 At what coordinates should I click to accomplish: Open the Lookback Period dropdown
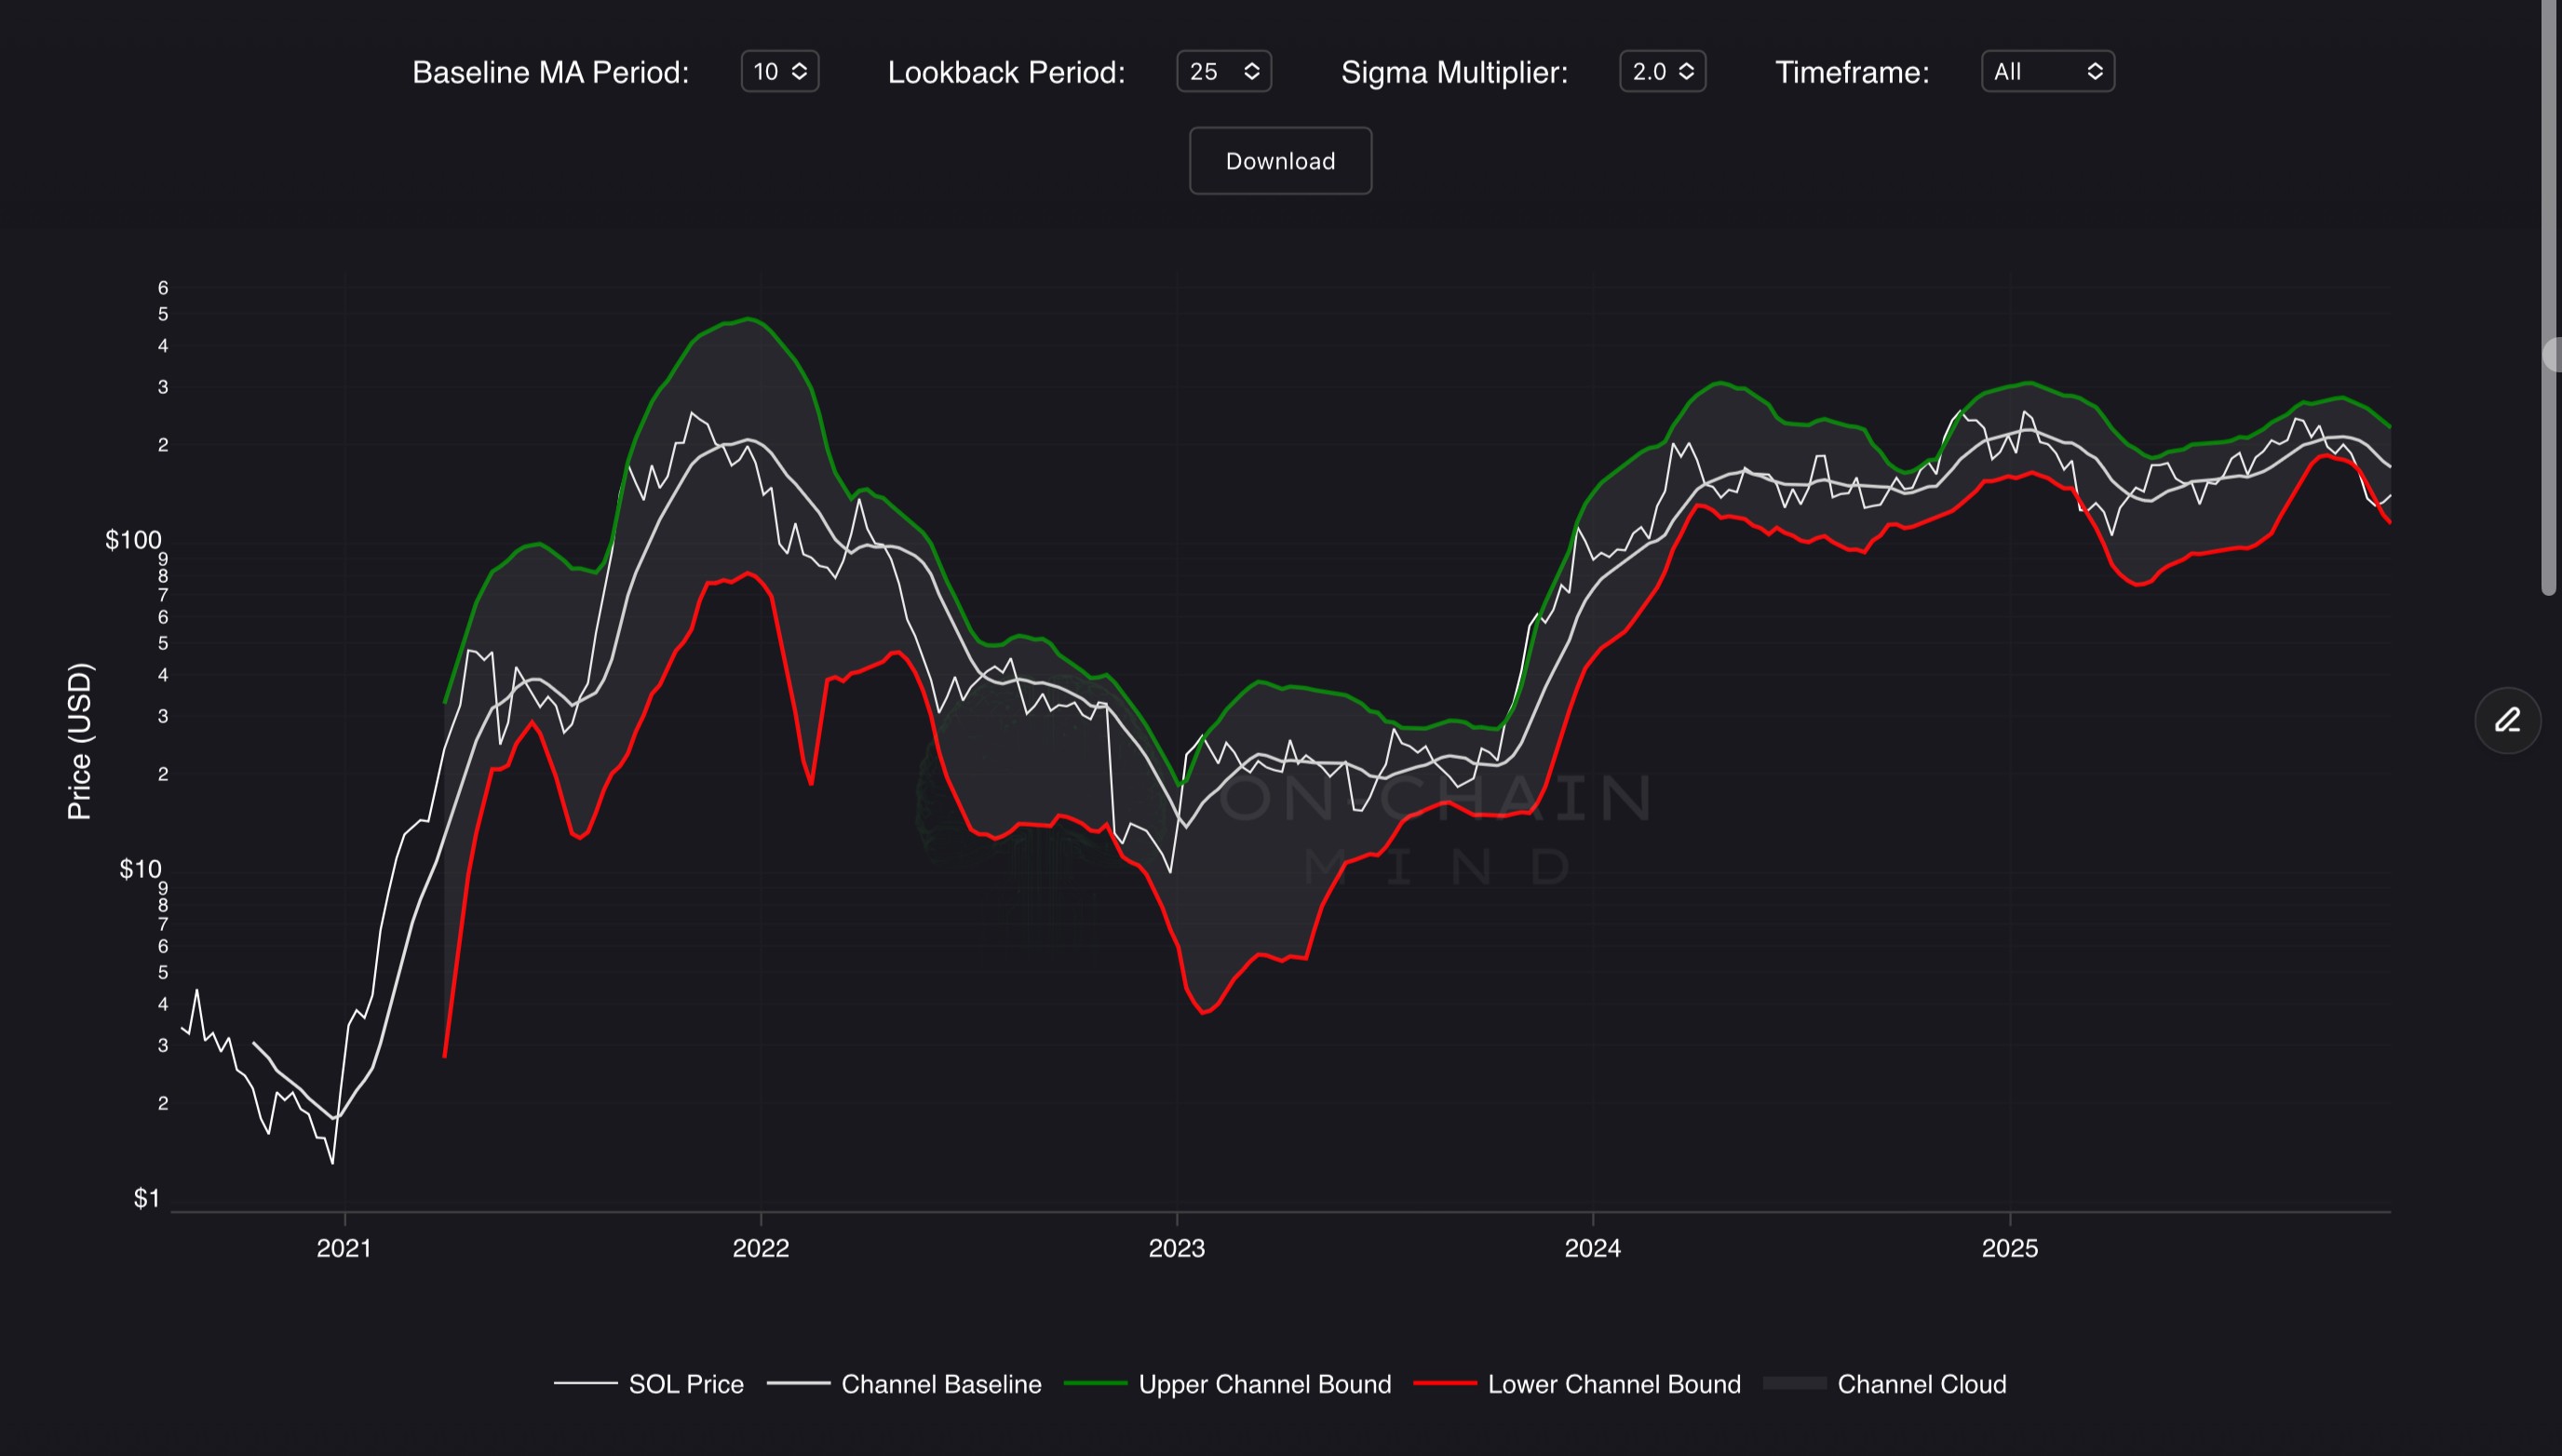1223,72
